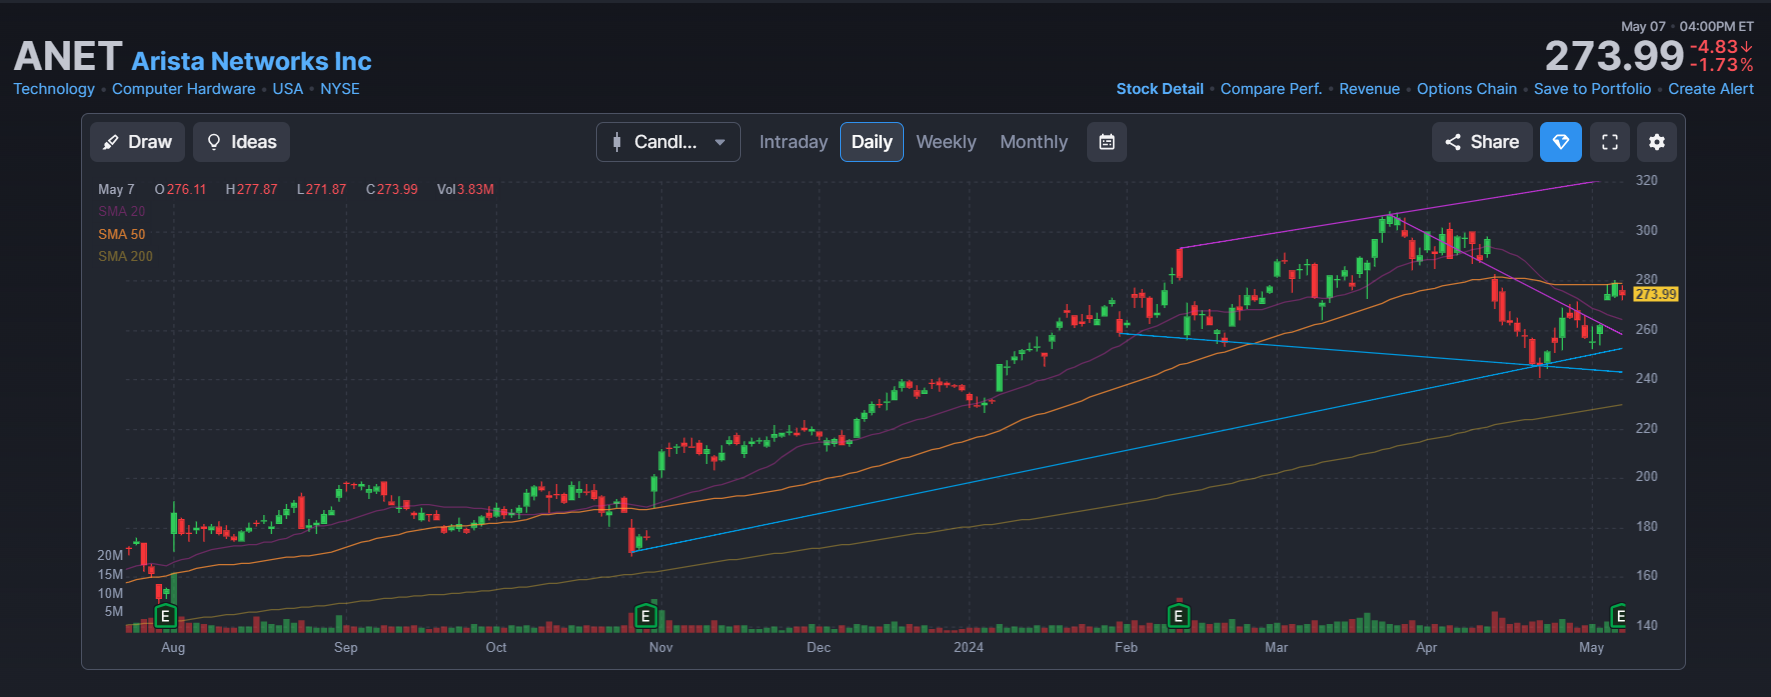Open the Candlestick chart type dropdown
Viewport: 1771px width, 697px height.
[x=668, y=142]
